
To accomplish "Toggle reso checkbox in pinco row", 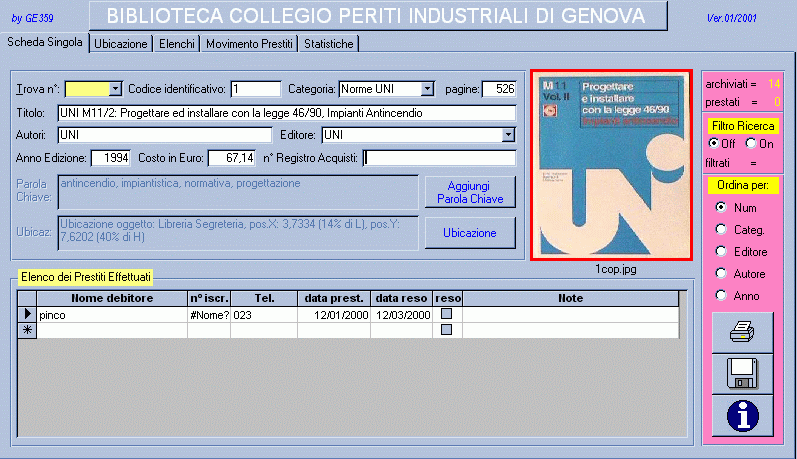I will 446,314.
